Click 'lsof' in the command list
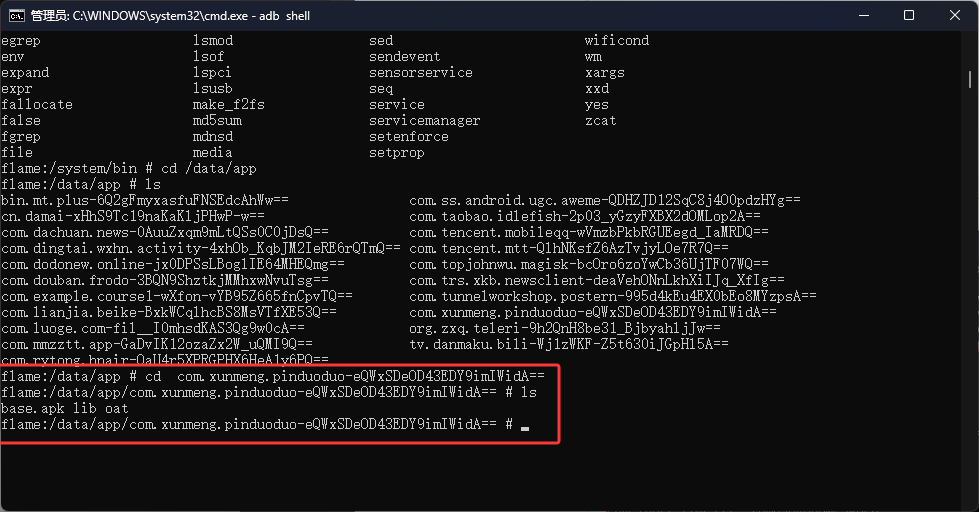 click(209, 56)
